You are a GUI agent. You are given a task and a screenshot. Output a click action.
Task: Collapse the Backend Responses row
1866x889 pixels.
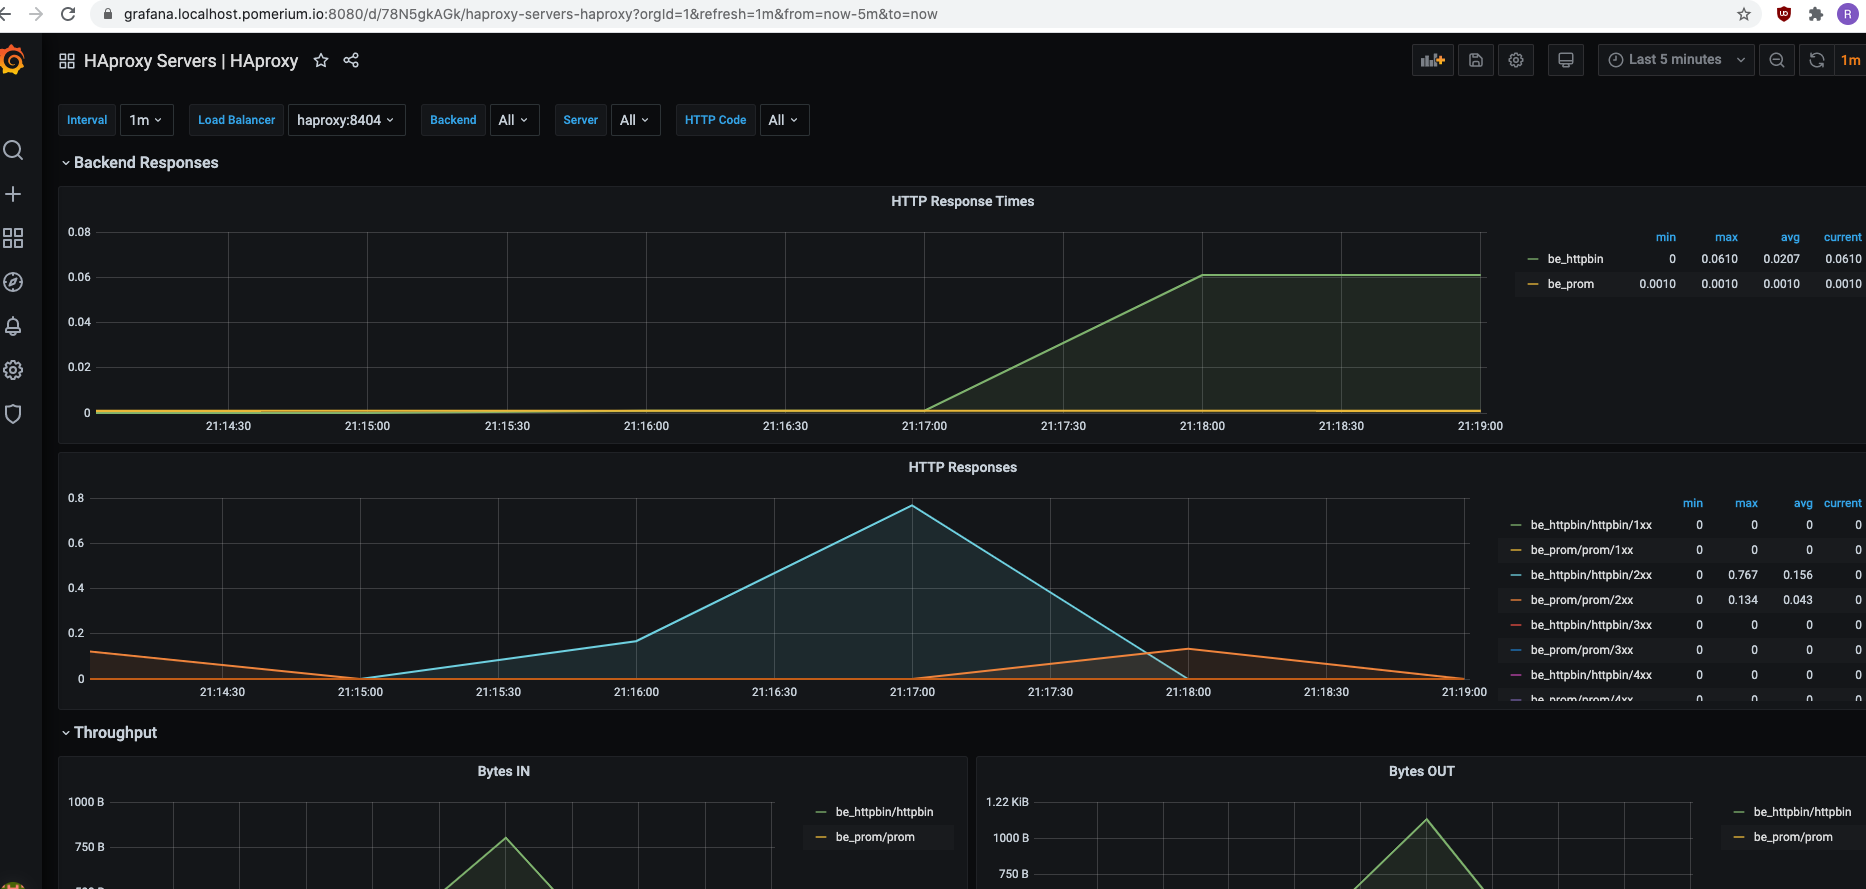click(139, 163)
